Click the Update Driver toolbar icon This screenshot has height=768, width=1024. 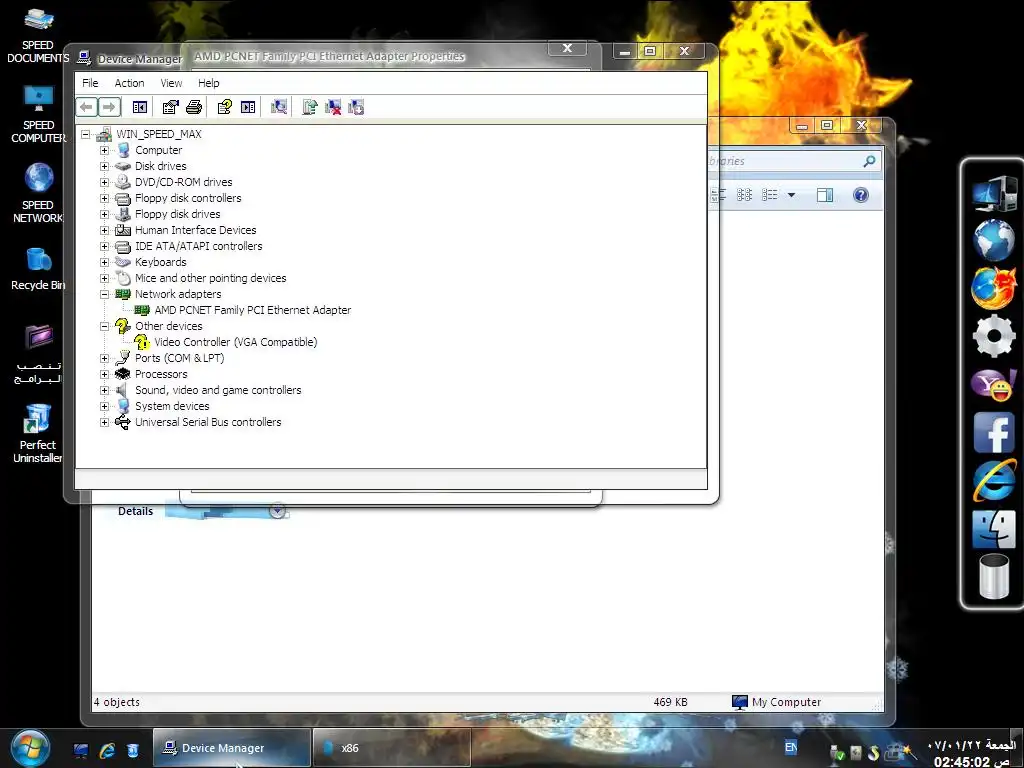pyautogui.click(x=310, y=107)
